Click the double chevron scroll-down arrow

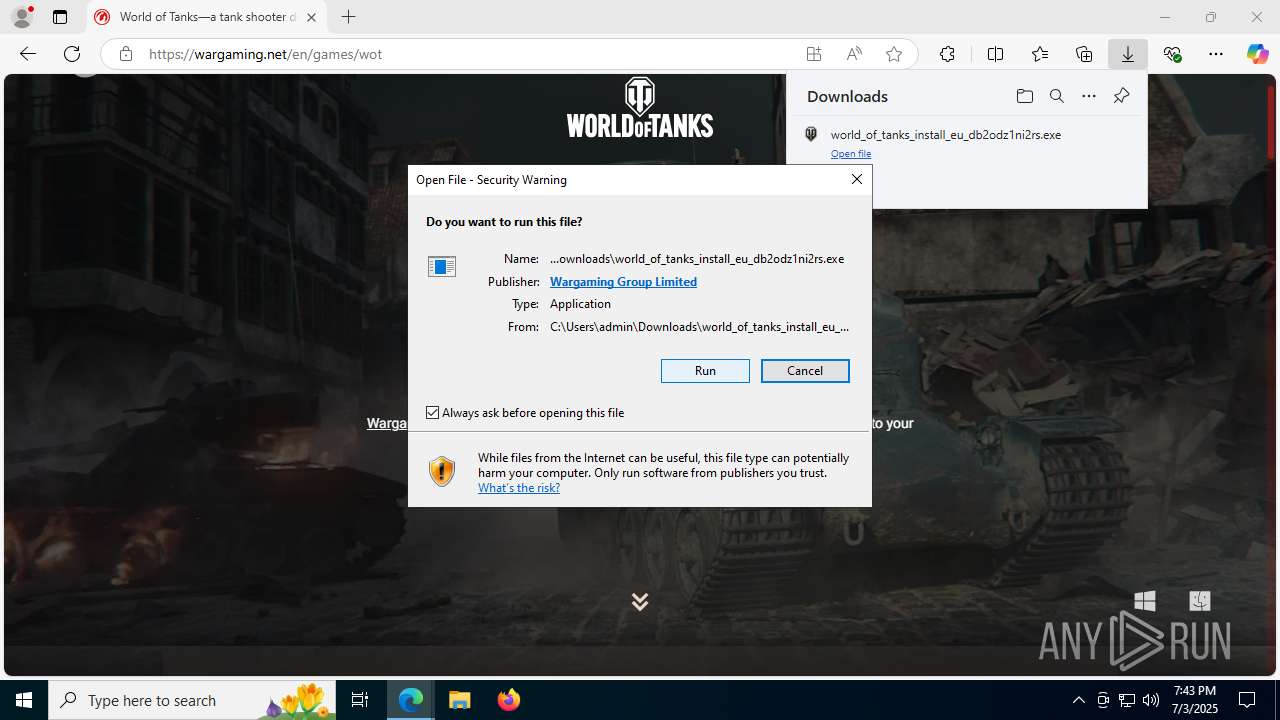pos(640,601)
